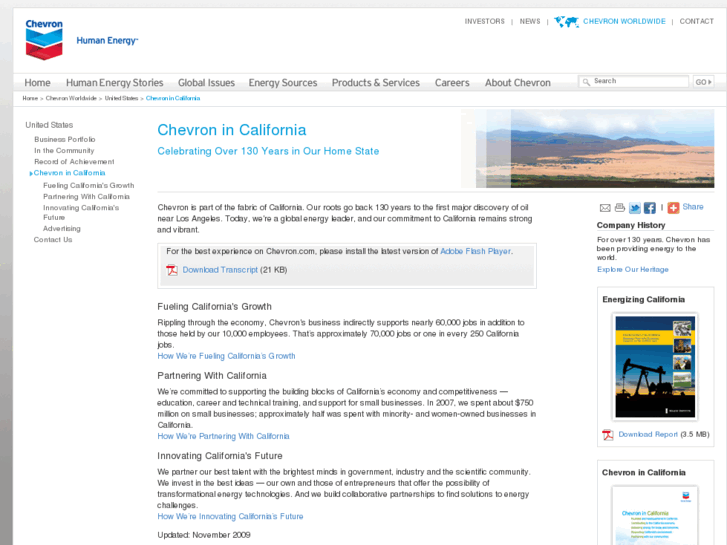
Task: Click the Human Energy tagline
Action: click(x=107, y=41)
